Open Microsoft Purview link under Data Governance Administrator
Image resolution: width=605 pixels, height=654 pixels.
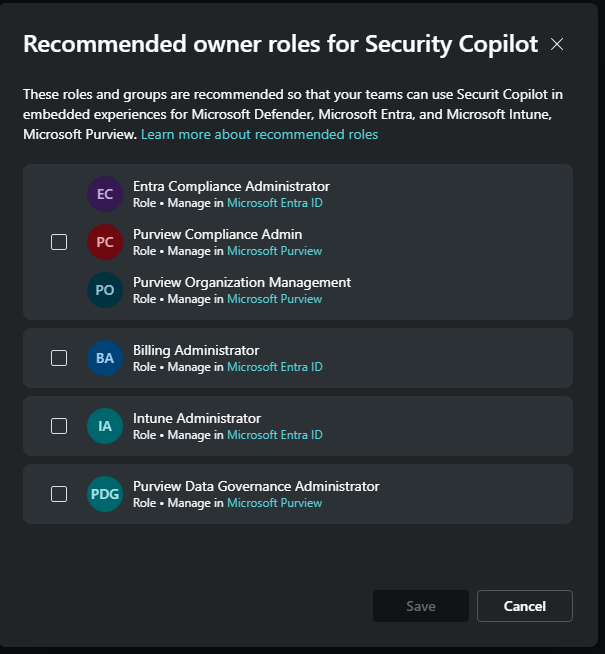click(x=274, y=503)
